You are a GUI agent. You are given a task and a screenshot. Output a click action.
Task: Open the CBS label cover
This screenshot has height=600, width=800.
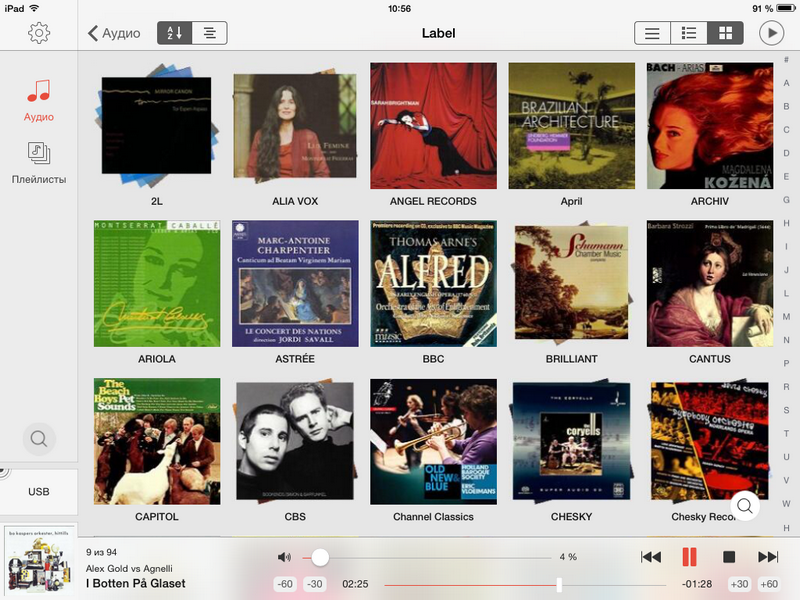coord(295,441)
